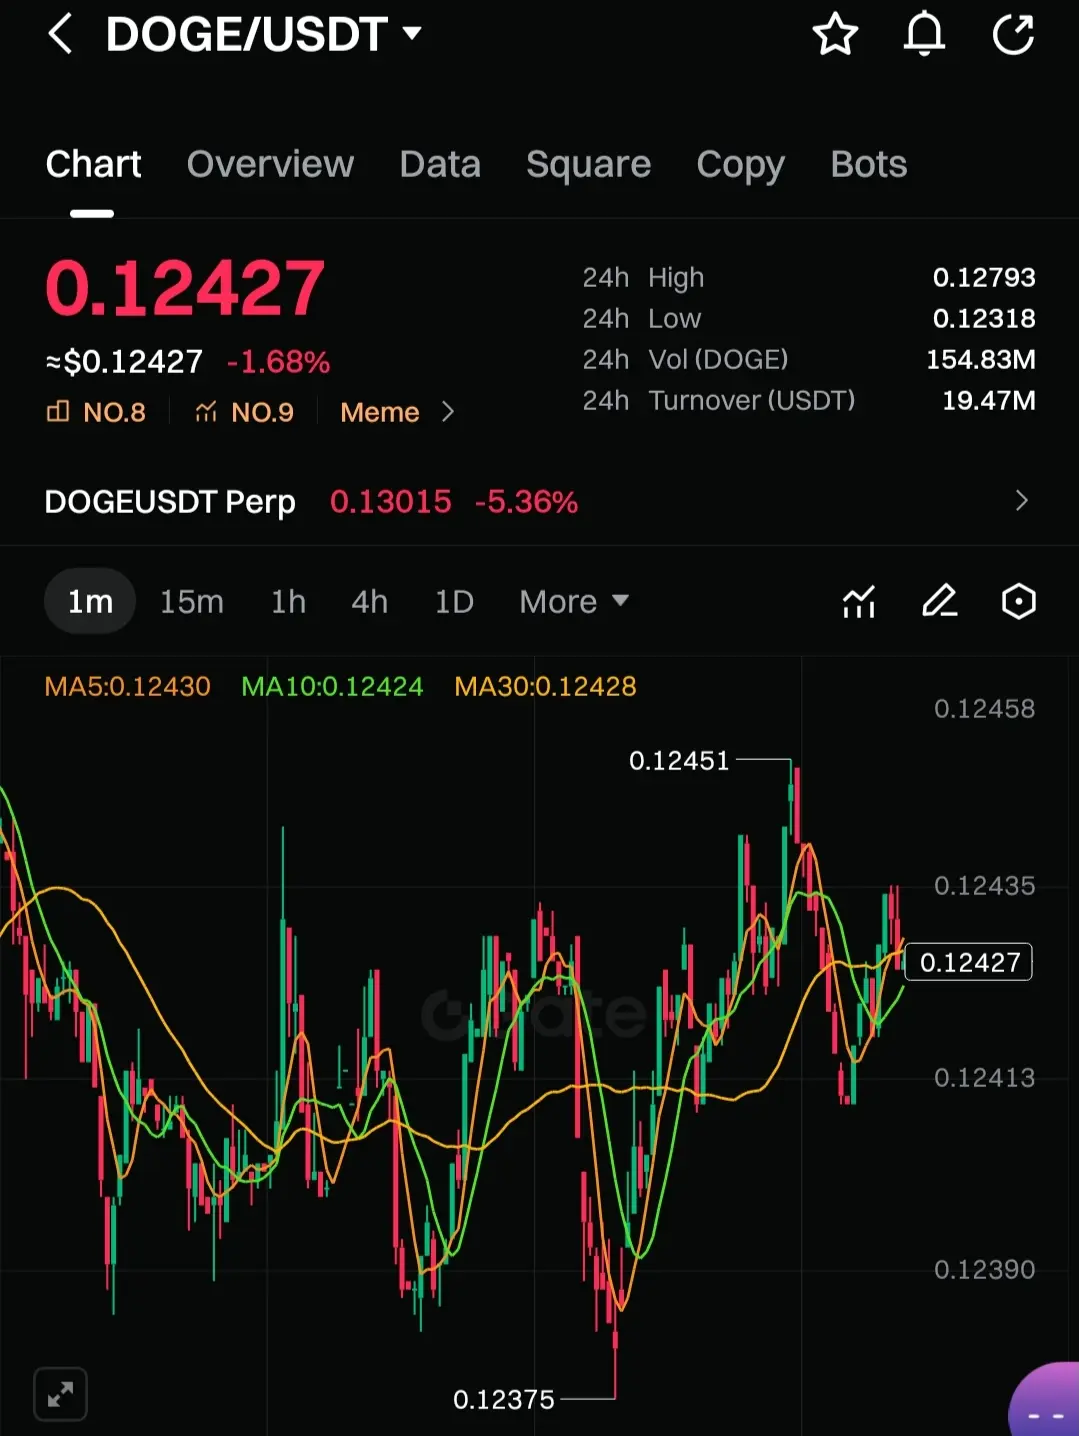The width and height of the screenshot is (1079, 1436).
Task: Open the Bots tab
Action: (868, 164)
